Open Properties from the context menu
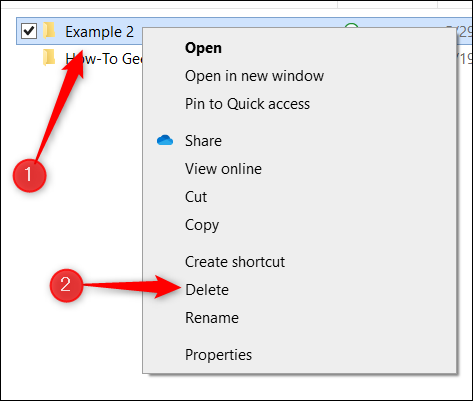This screenshot has width=473, height=401. (x=218, y=355)
